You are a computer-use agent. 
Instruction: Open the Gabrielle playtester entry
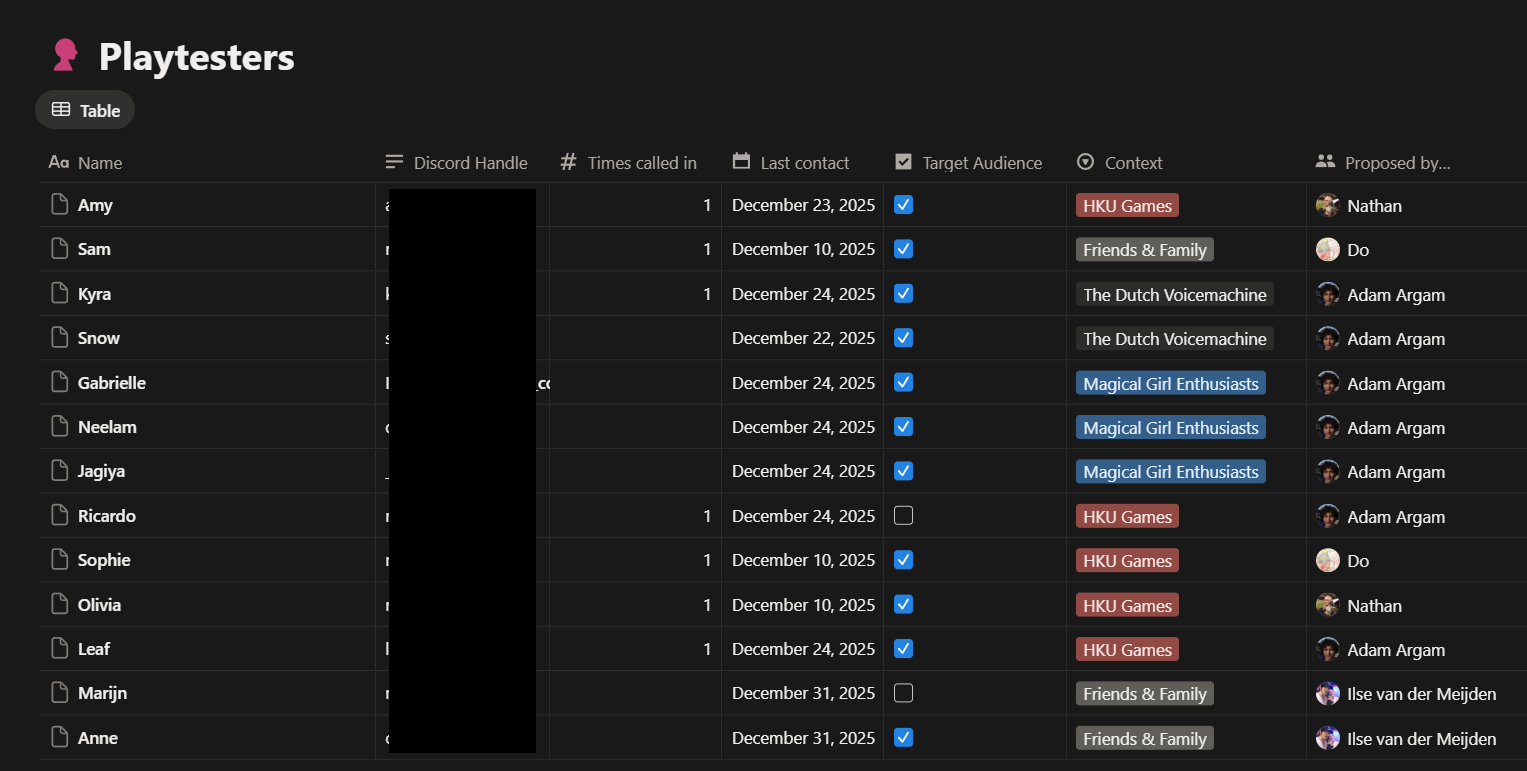(112, 383)
